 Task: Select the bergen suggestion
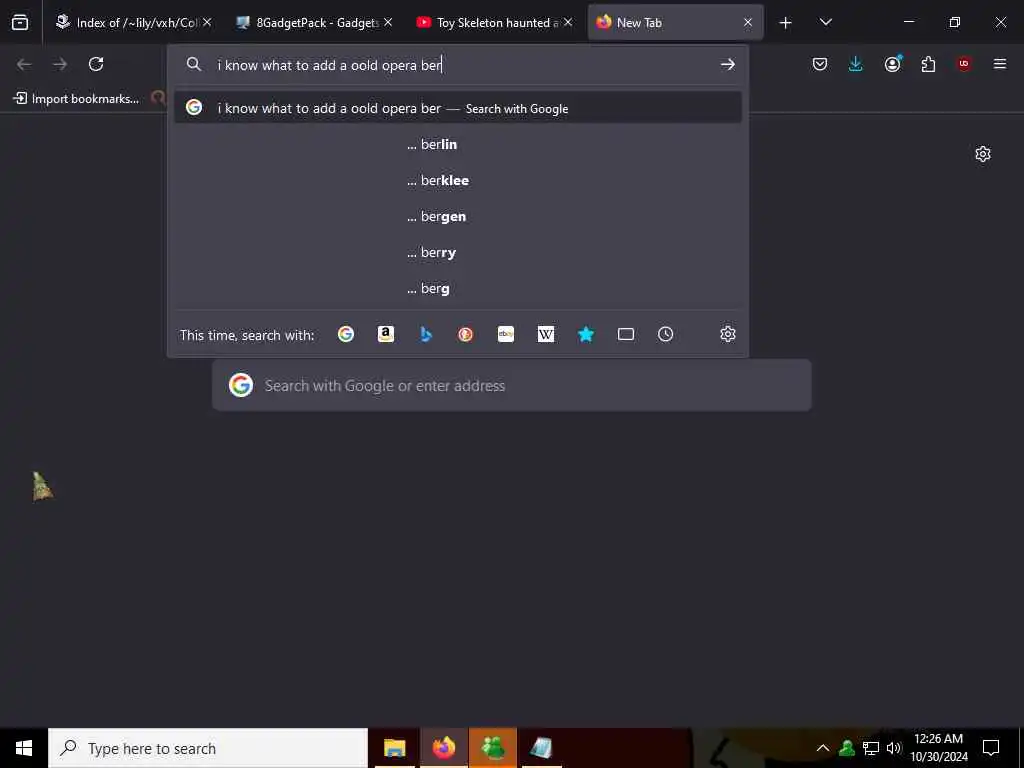[458, 216]
